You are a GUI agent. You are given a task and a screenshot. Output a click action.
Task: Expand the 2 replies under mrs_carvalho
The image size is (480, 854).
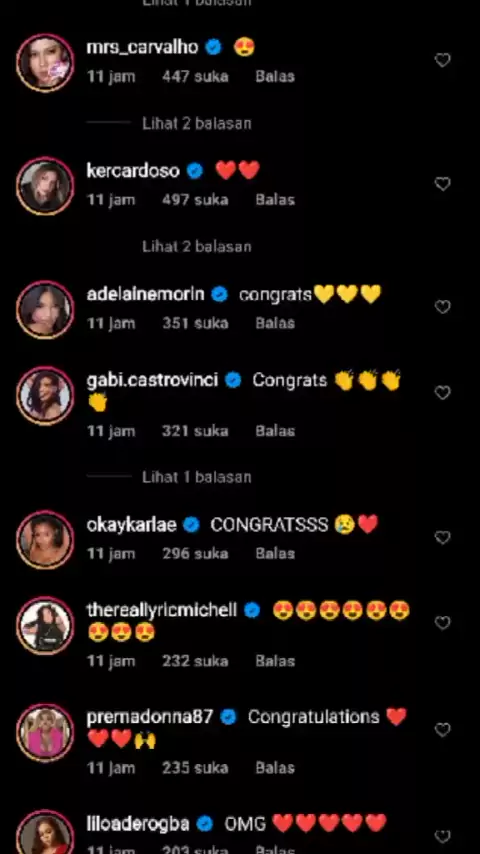point(197,124)
